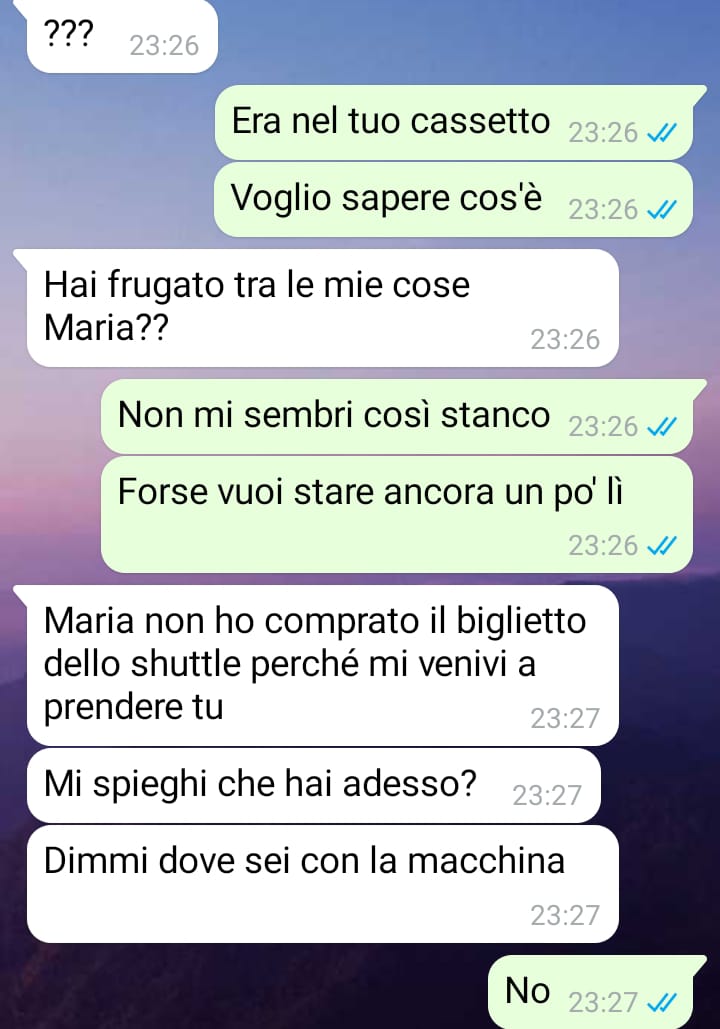720x1029 pixels.
Task: Click the double check on 'Forse vuoi stare' message
Action: 661,546
